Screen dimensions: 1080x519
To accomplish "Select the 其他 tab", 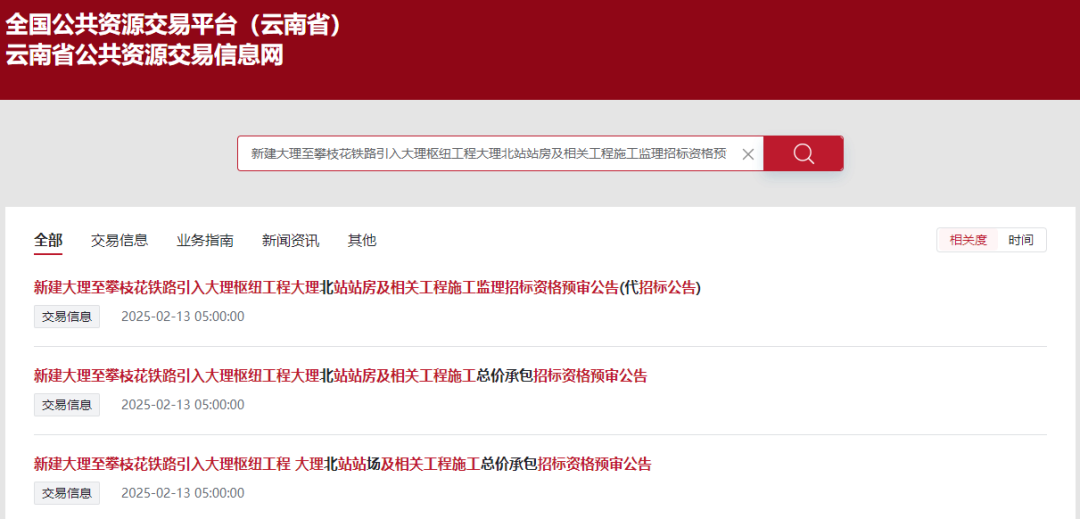I will [x=362, y=240].
